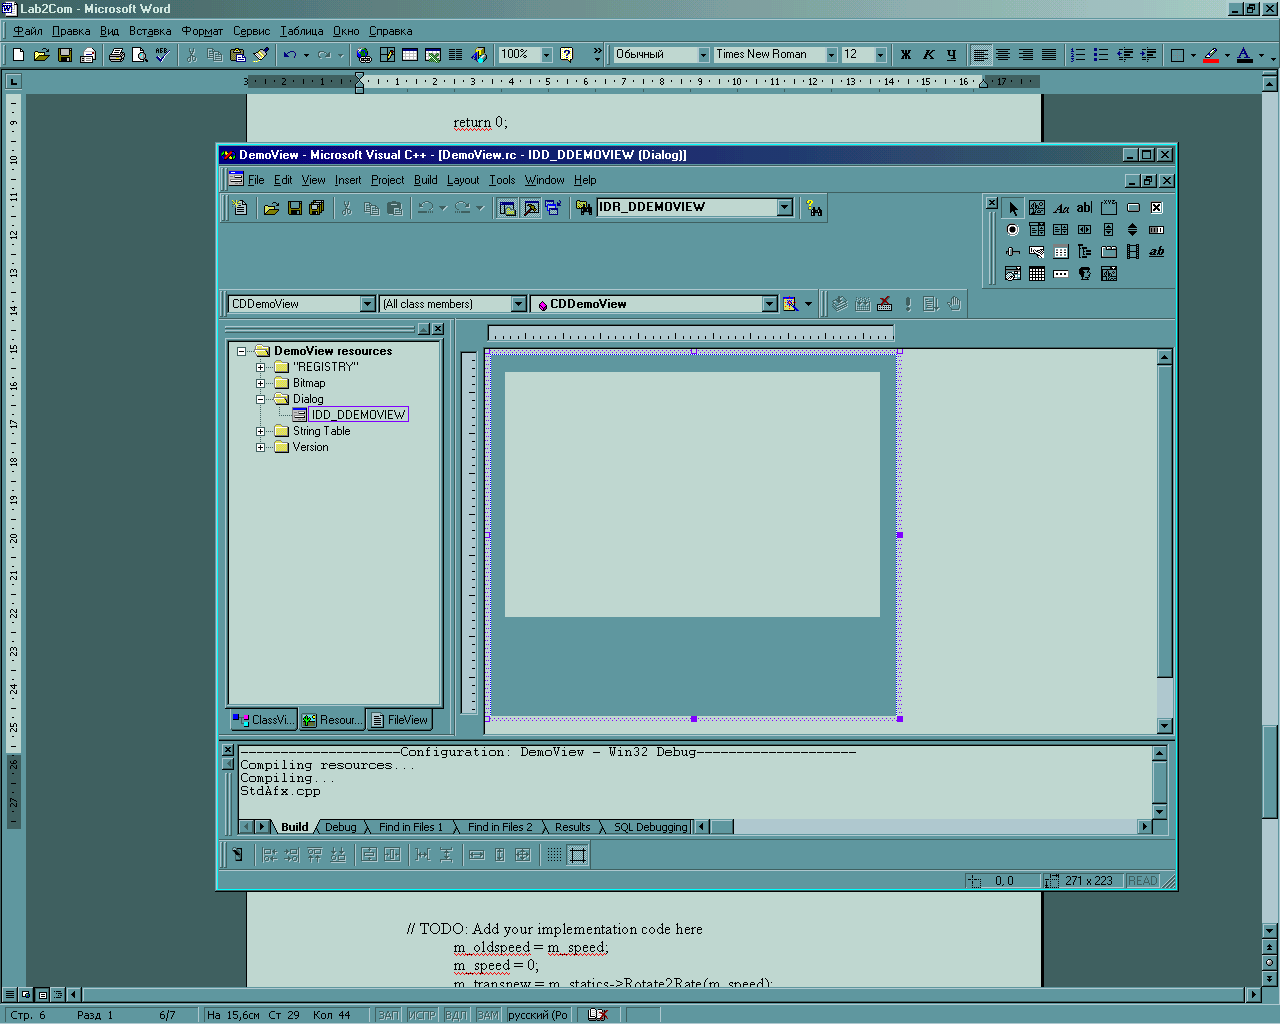Pick the Rich Edit 'ab' control
Screen dimensions: 1280x1024
[1157, 252]
